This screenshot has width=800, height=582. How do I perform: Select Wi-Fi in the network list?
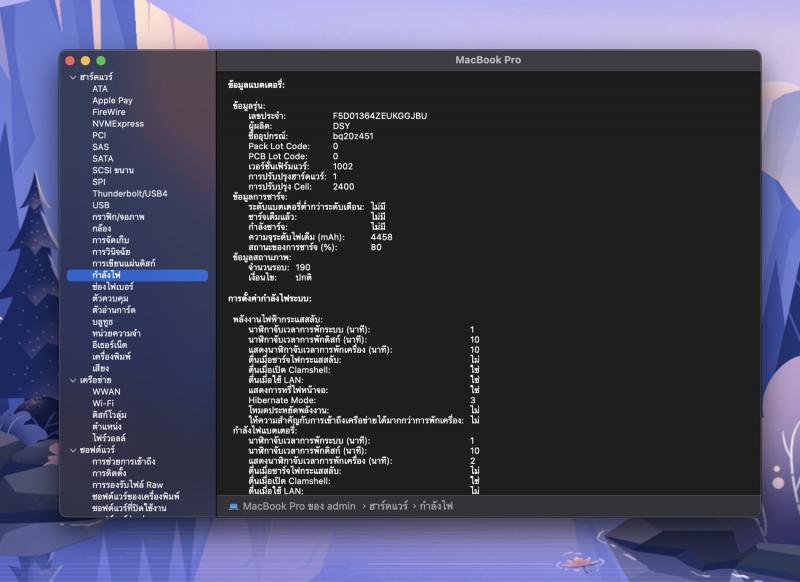click(103, 403)
